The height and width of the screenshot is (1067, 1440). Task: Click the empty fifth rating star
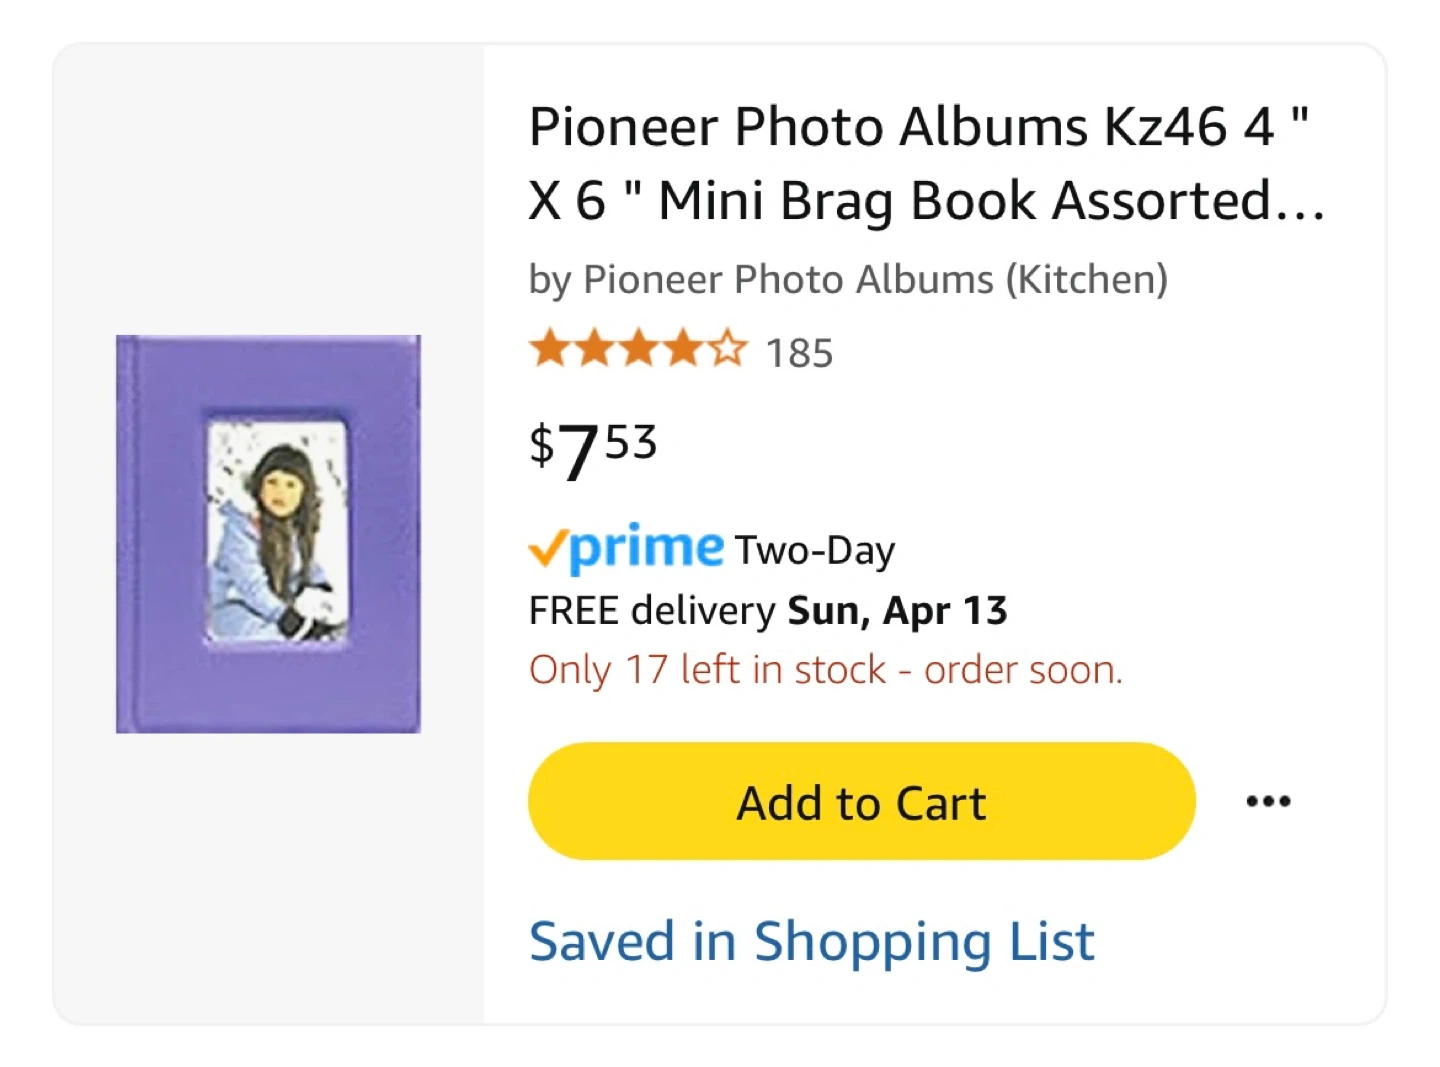[728, 350]
